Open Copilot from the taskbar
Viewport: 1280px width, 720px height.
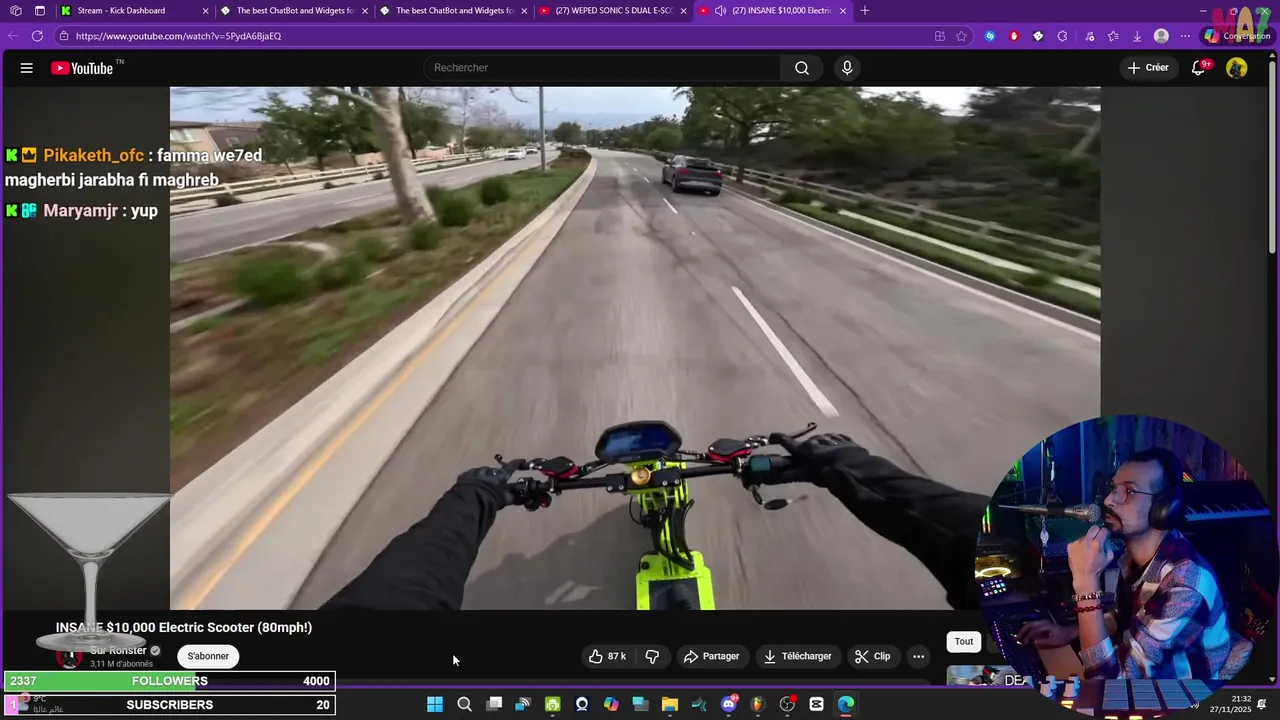(611, 704)
